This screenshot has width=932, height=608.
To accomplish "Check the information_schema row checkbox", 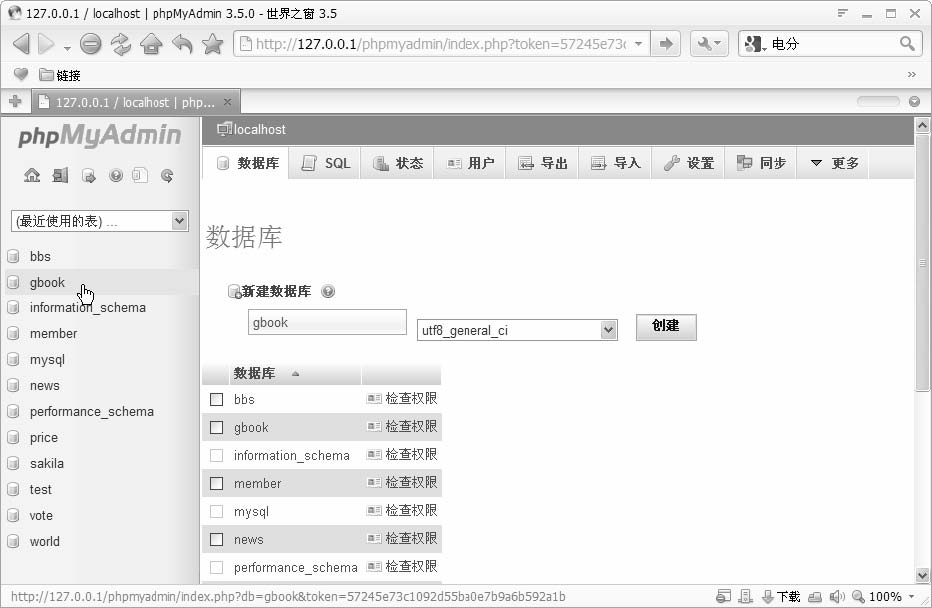I will tap(216, 455).
